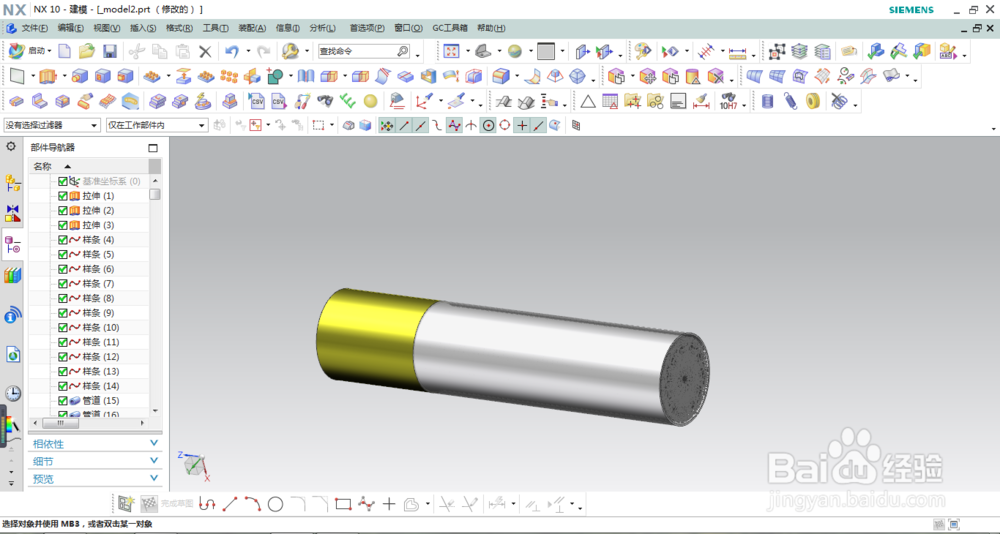Click the New file icon

click(x=64, y=51)
